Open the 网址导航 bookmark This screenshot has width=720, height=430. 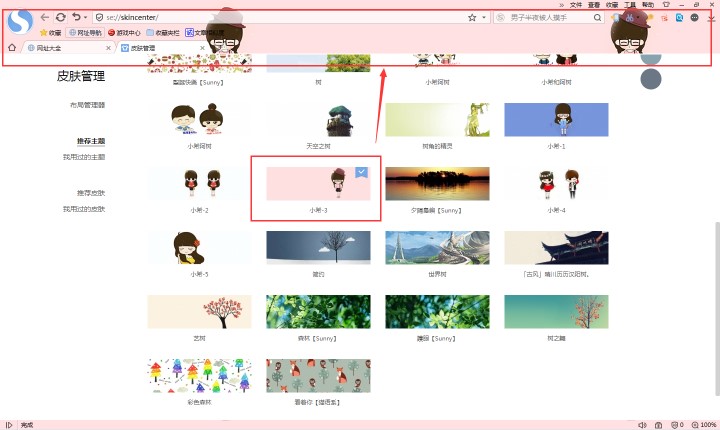pos(85,33)
